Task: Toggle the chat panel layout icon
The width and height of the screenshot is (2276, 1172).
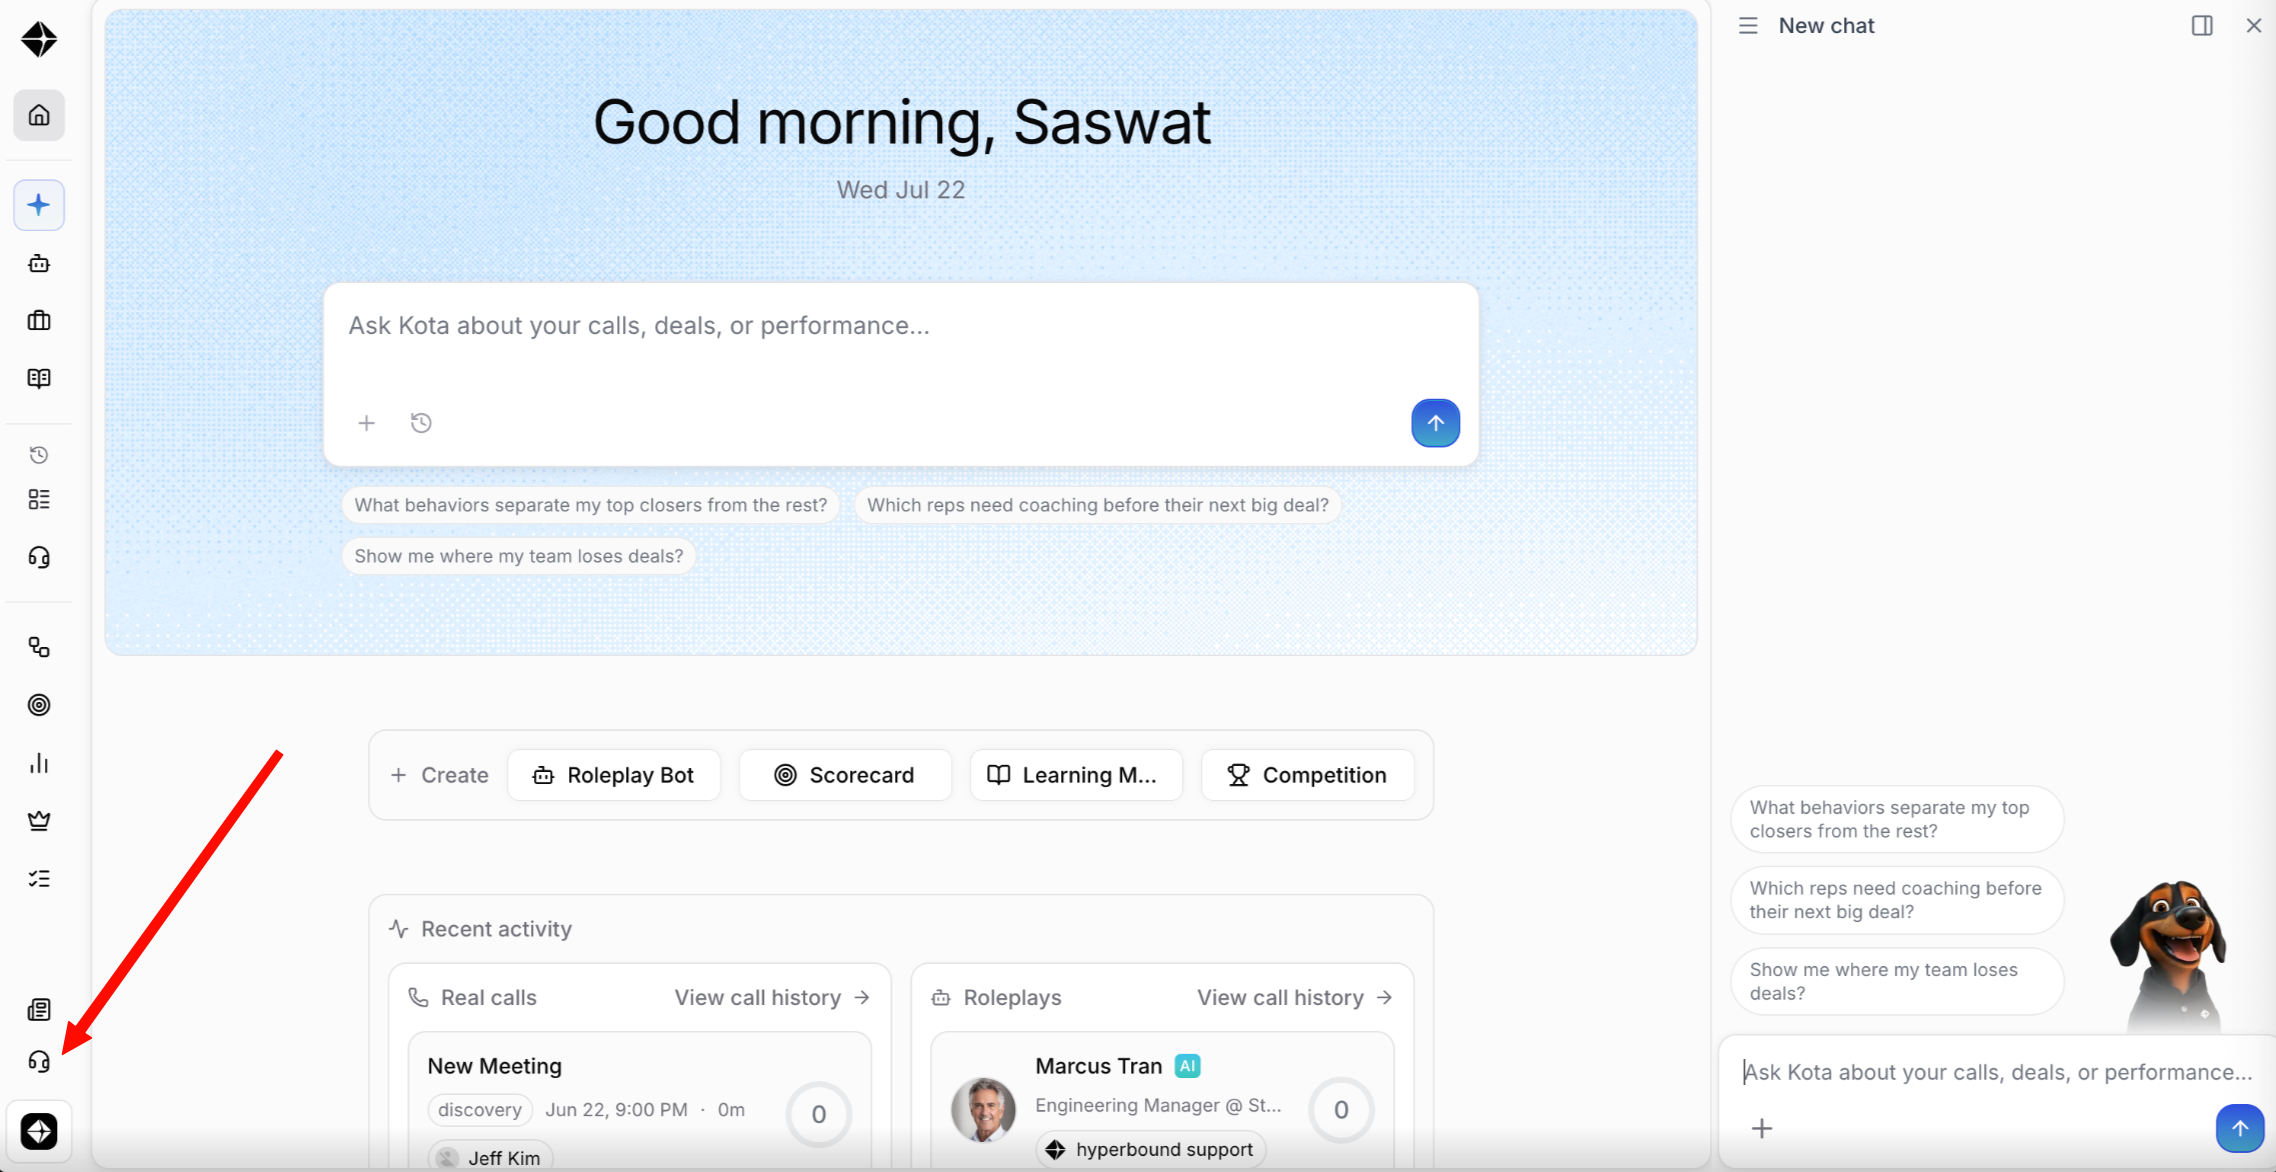Action: [x=2202, y=26]
